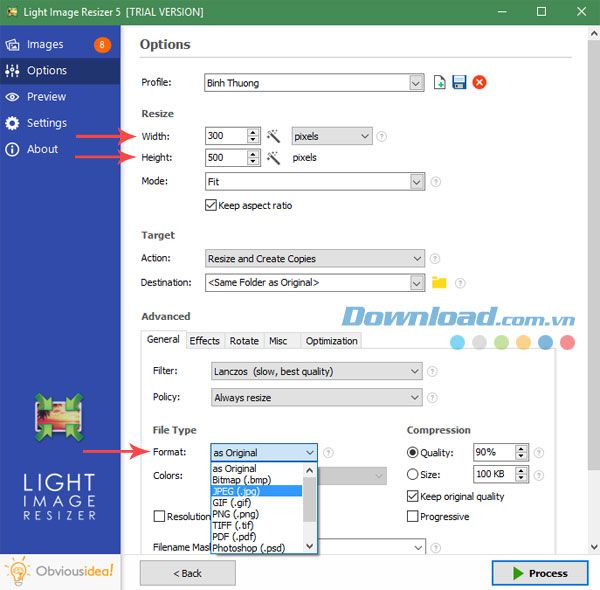Choose JPEG (.jpg) from format list
The height and width of the screenshot is (590, 600).
click(x=256, y=491)
